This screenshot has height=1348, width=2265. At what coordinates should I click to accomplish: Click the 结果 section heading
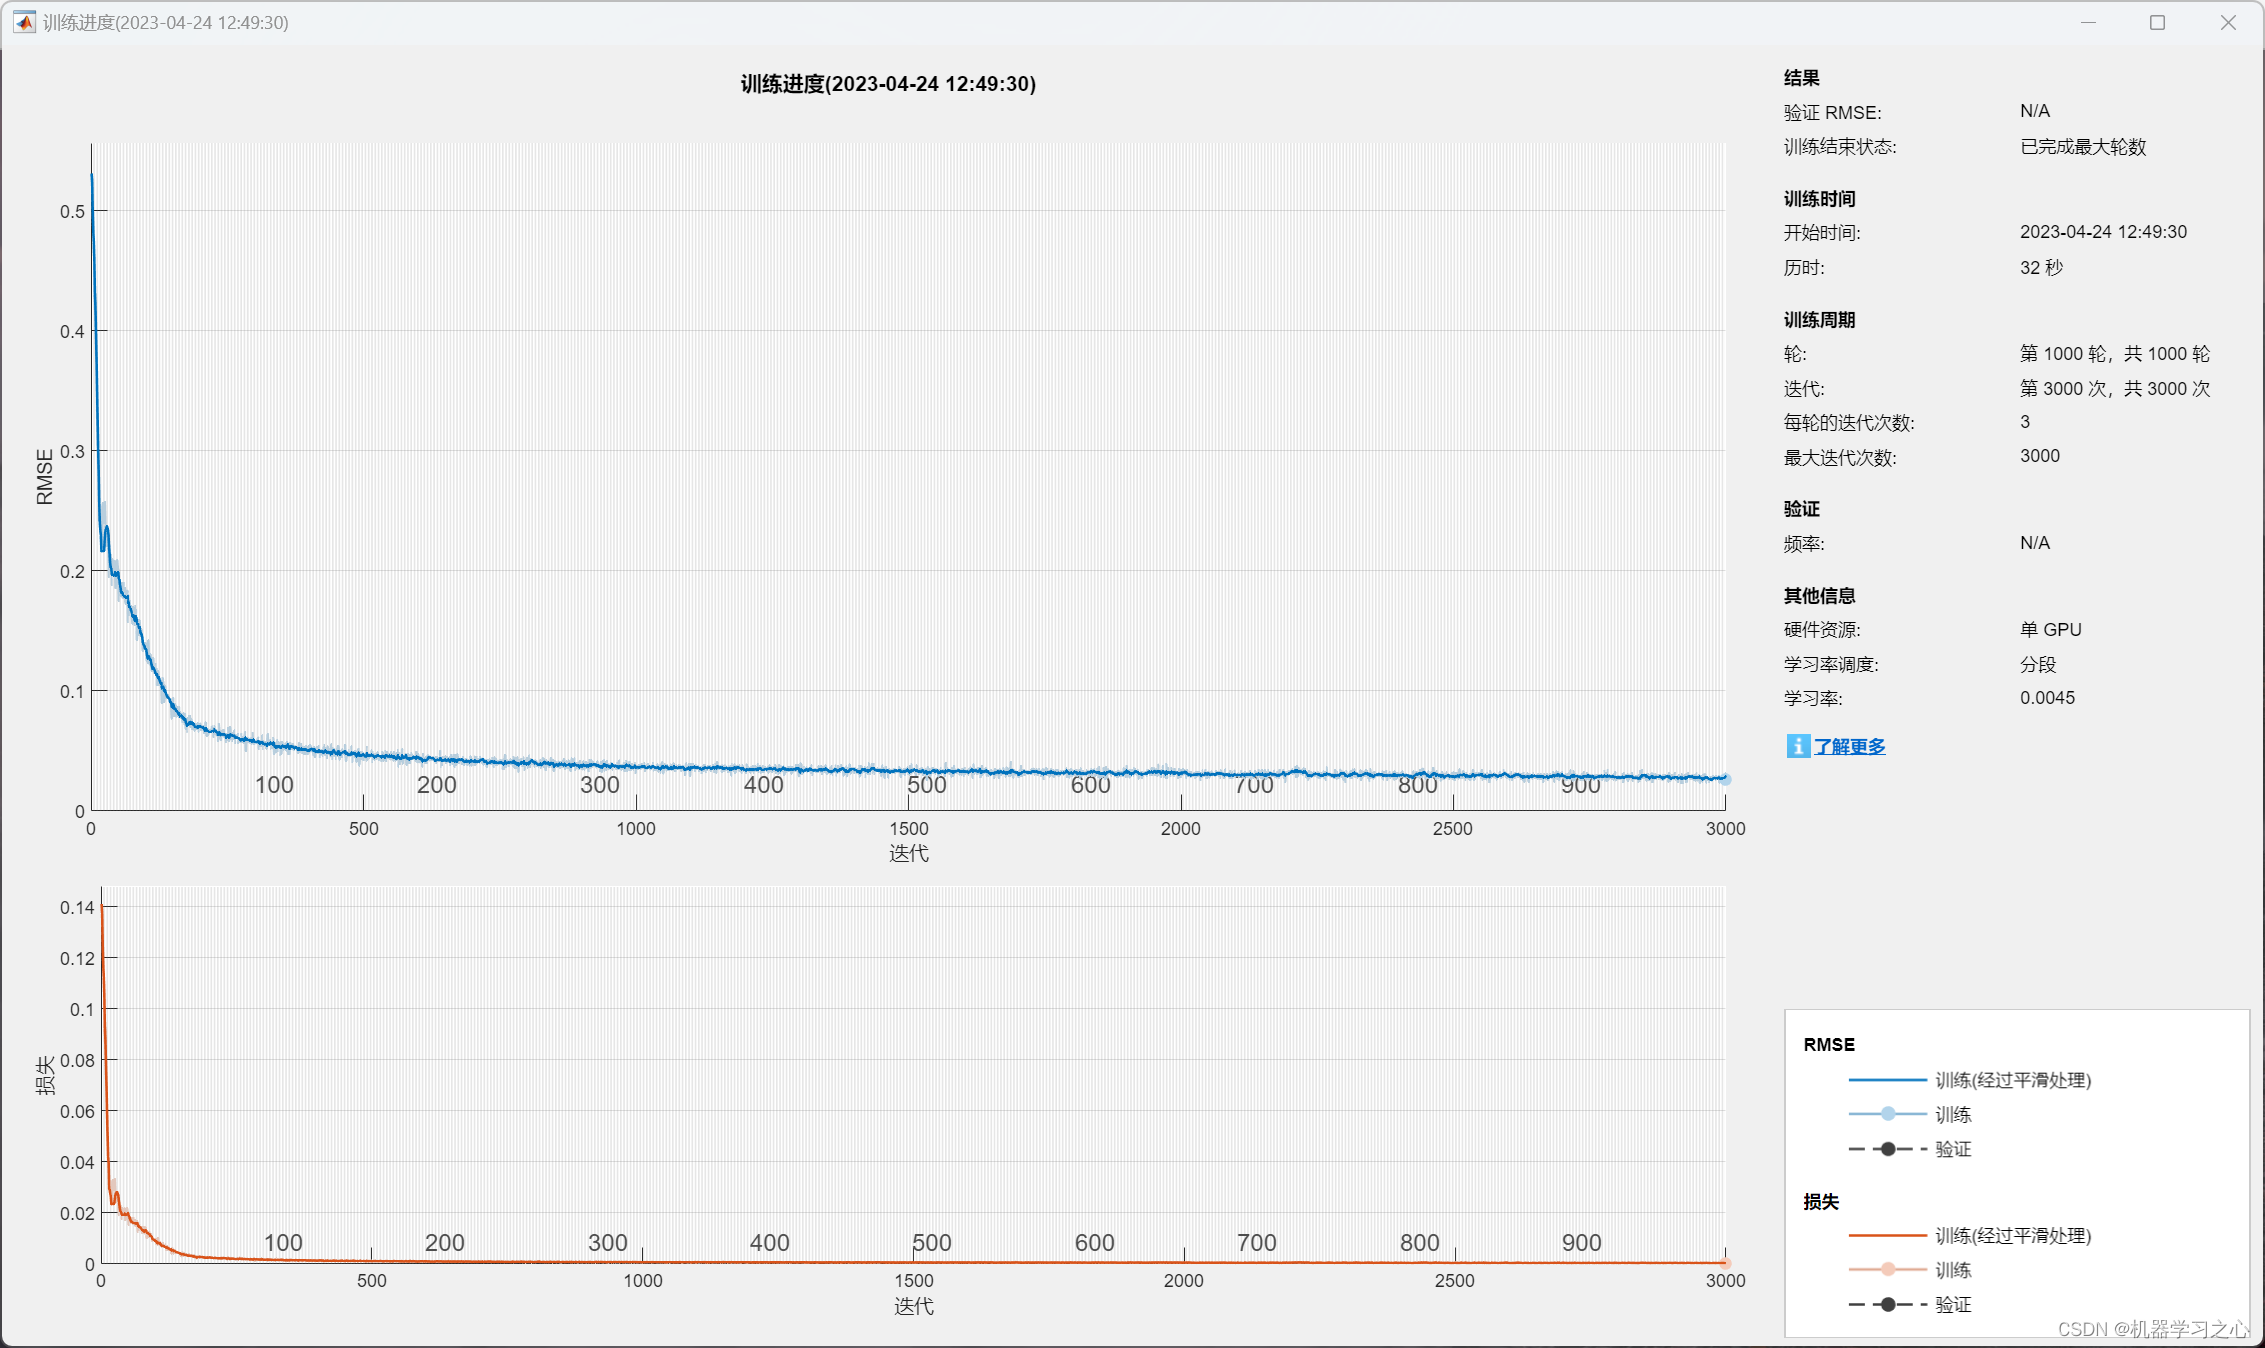point(1802,78)
